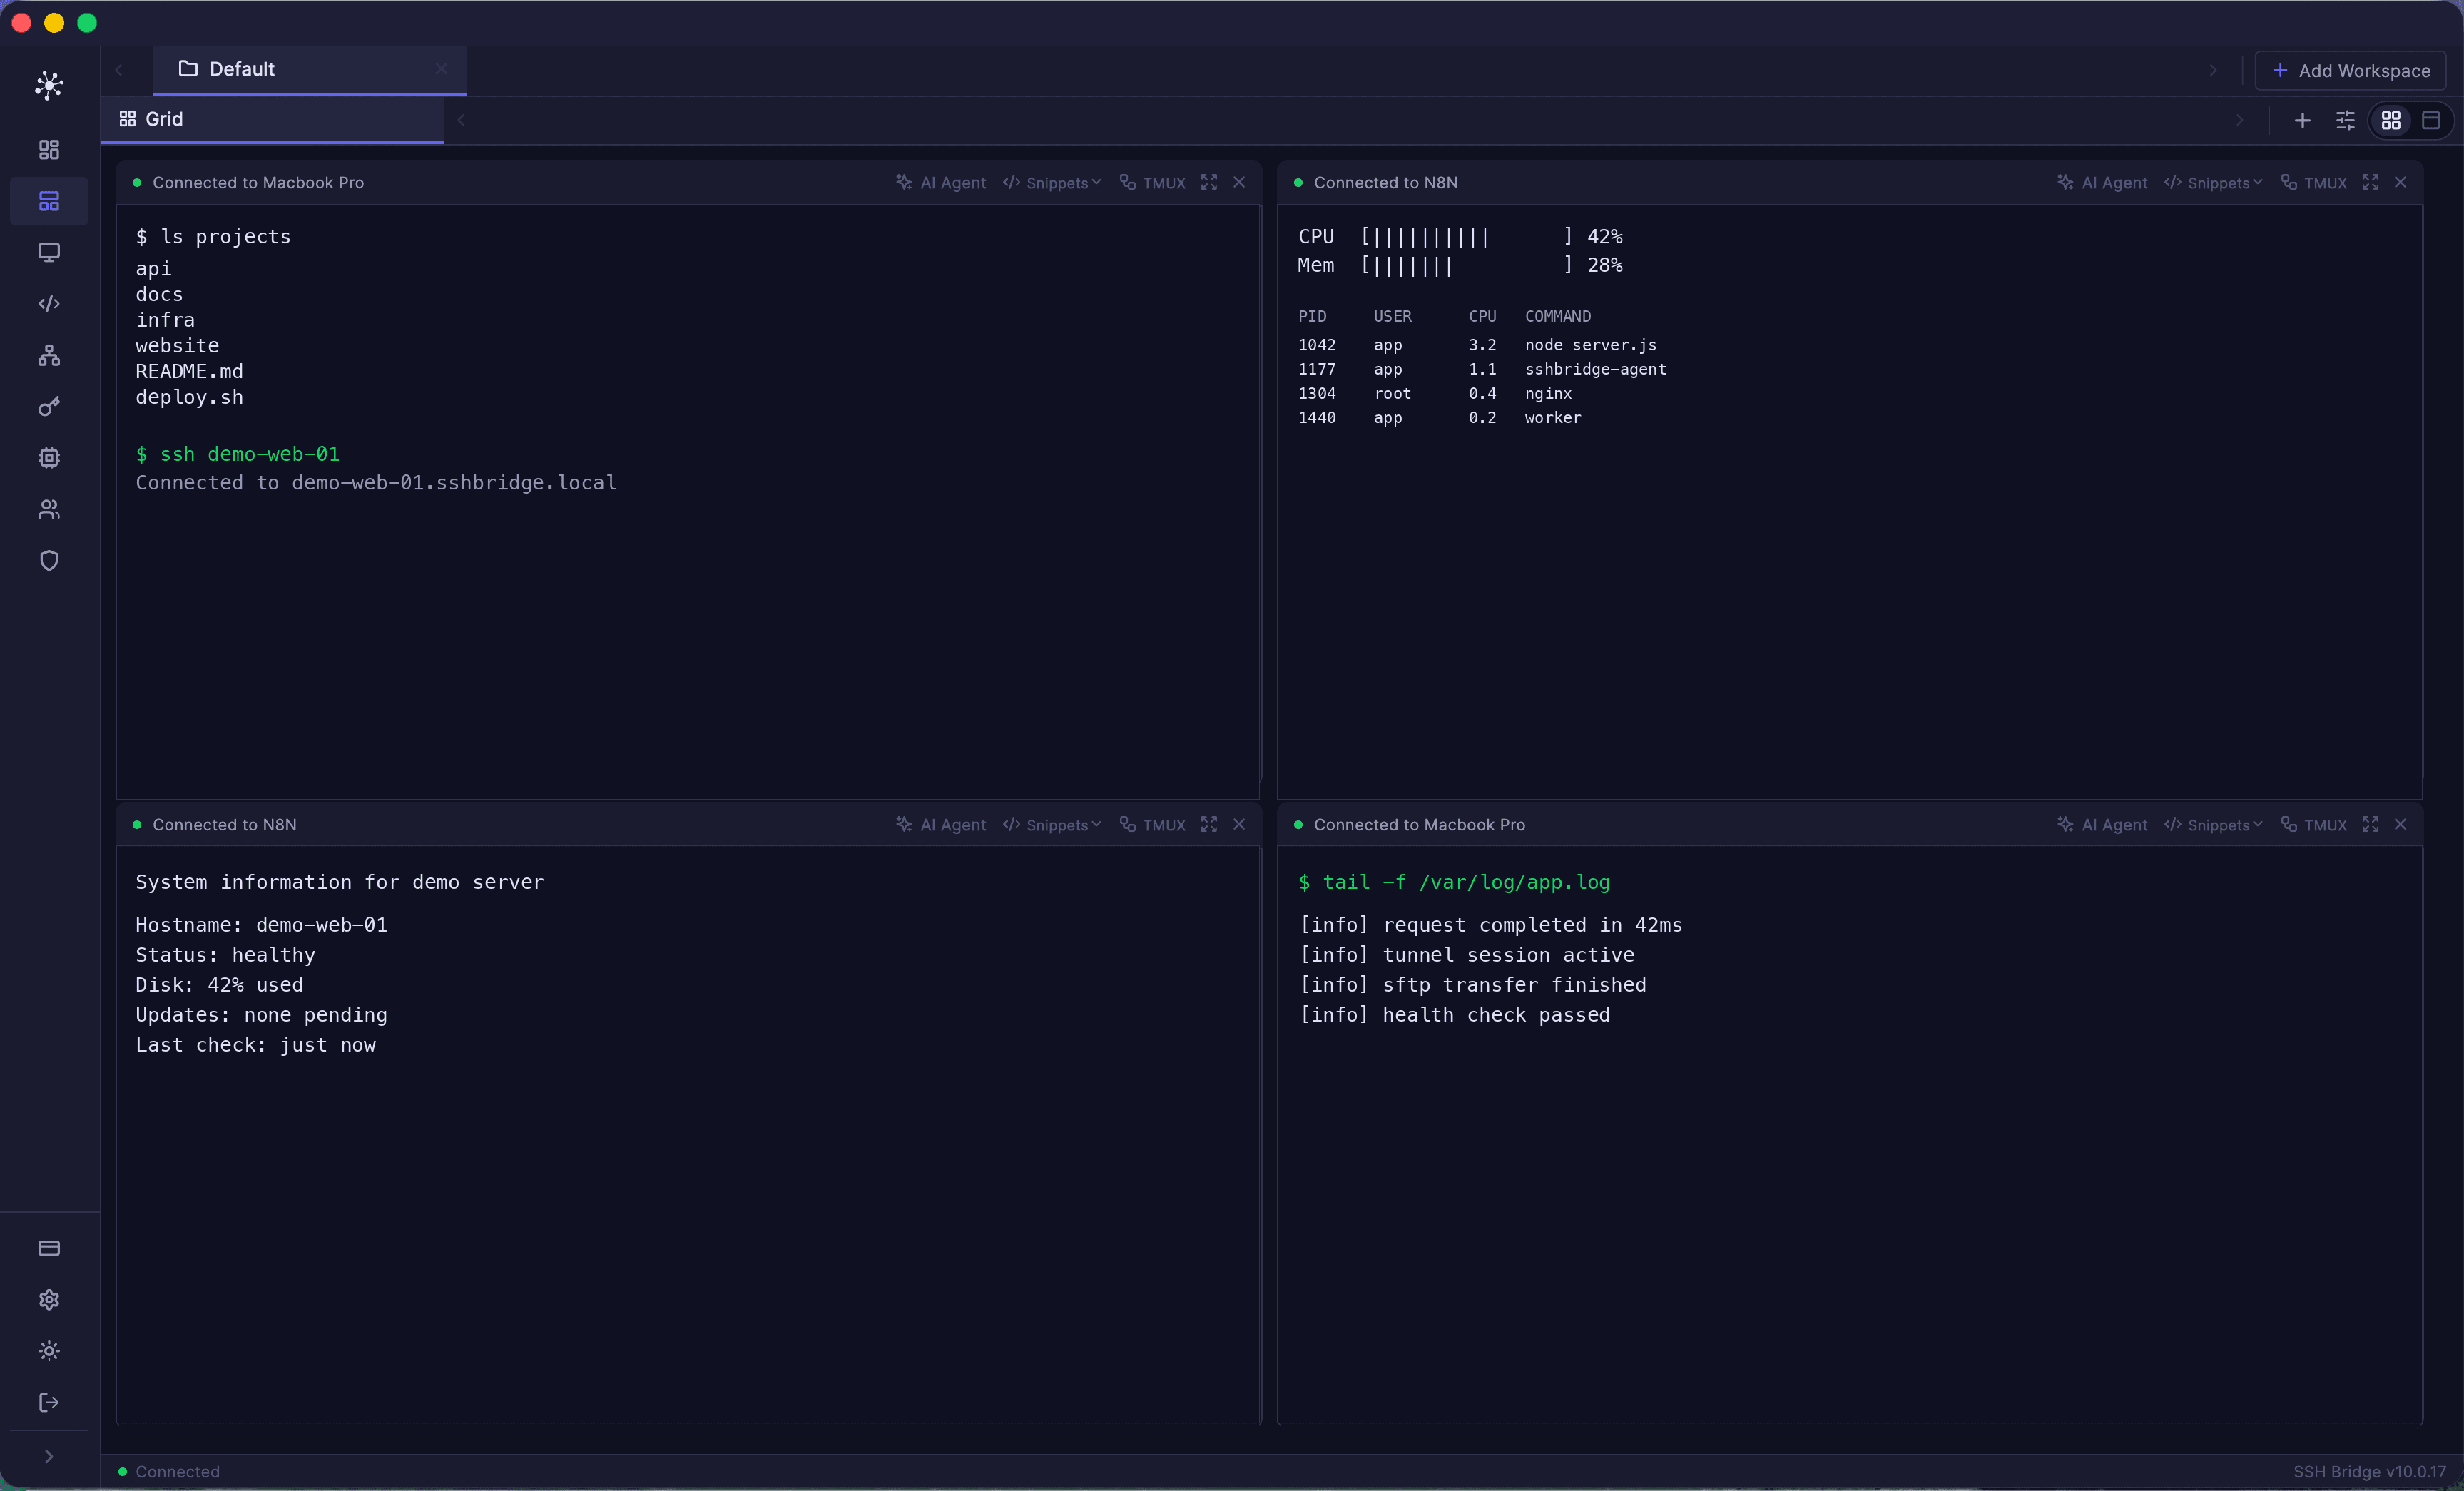Switch to single panel view toggle
Screen dimensions: 2464x1491
(x=2431, y=120)
